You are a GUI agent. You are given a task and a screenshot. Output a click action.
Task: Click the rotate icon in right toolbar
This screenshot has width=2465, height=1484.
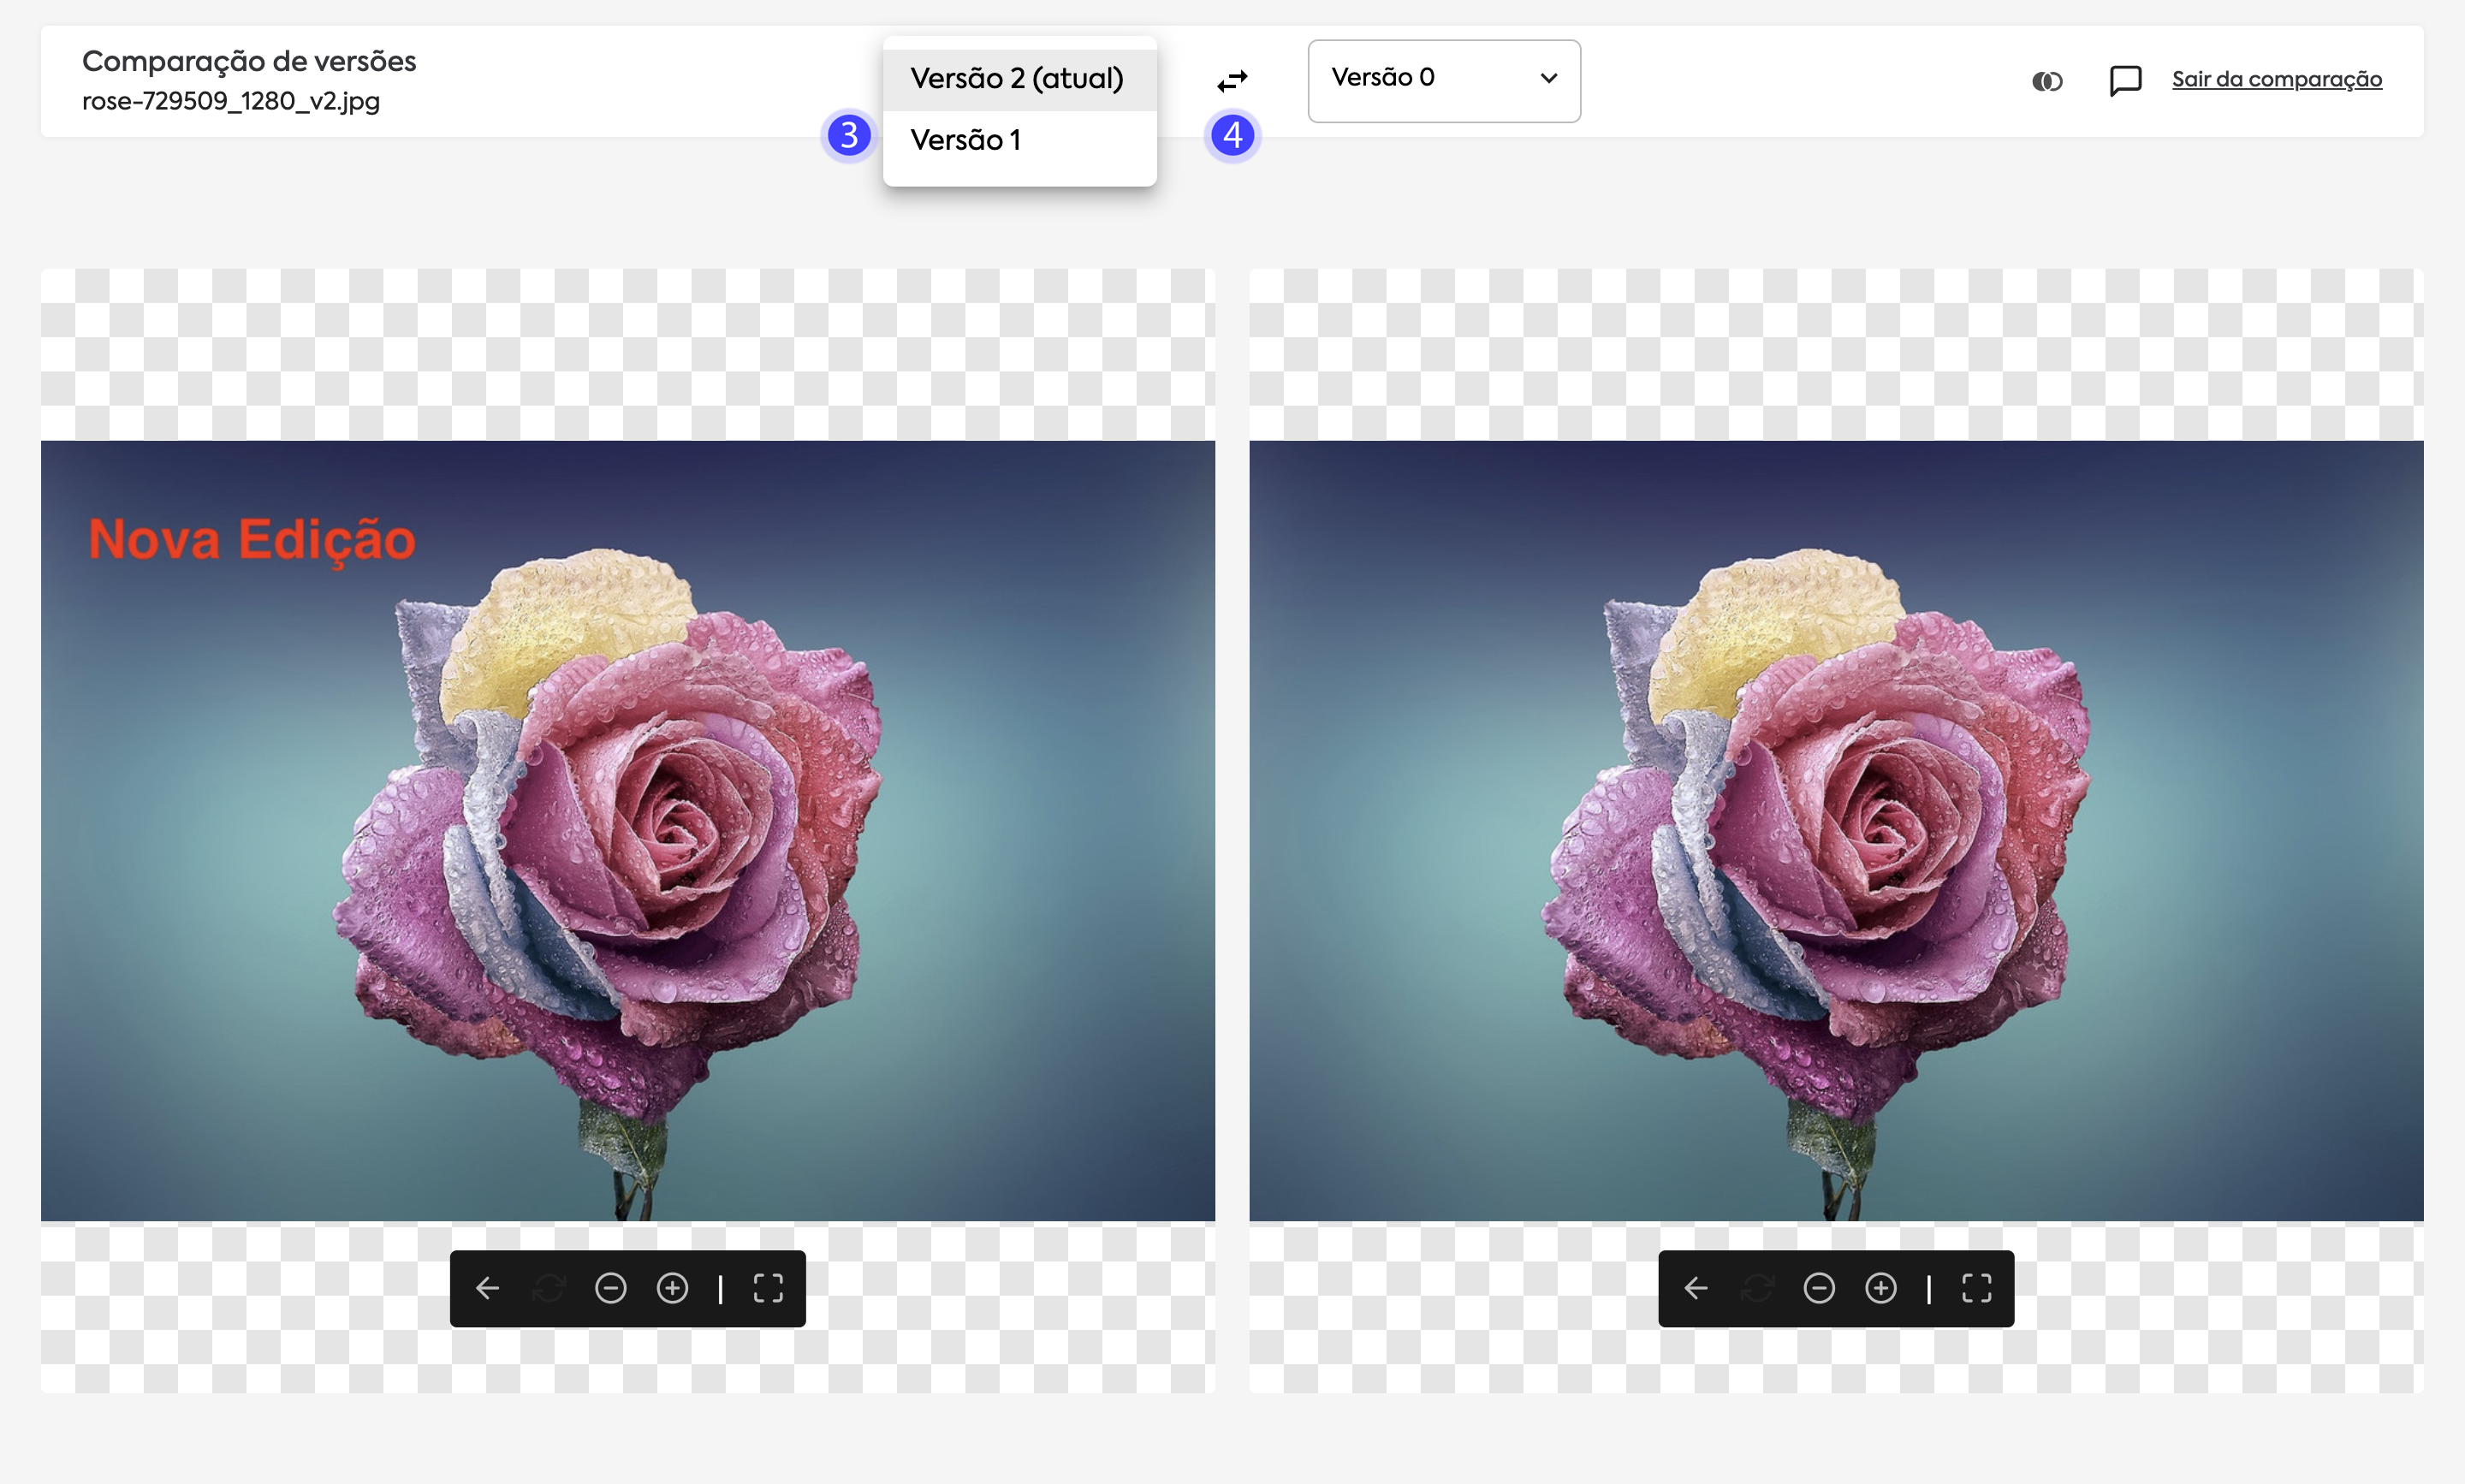(x=1757, y=1288)
